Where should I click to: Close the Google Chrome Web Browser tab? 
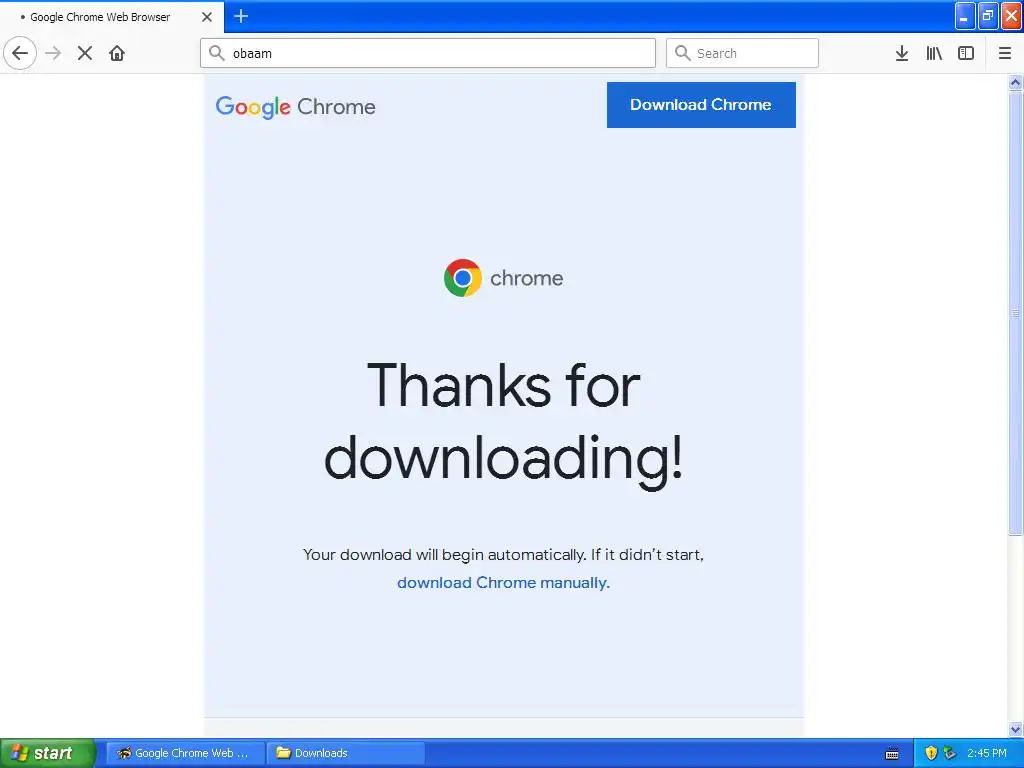[207, 17]
